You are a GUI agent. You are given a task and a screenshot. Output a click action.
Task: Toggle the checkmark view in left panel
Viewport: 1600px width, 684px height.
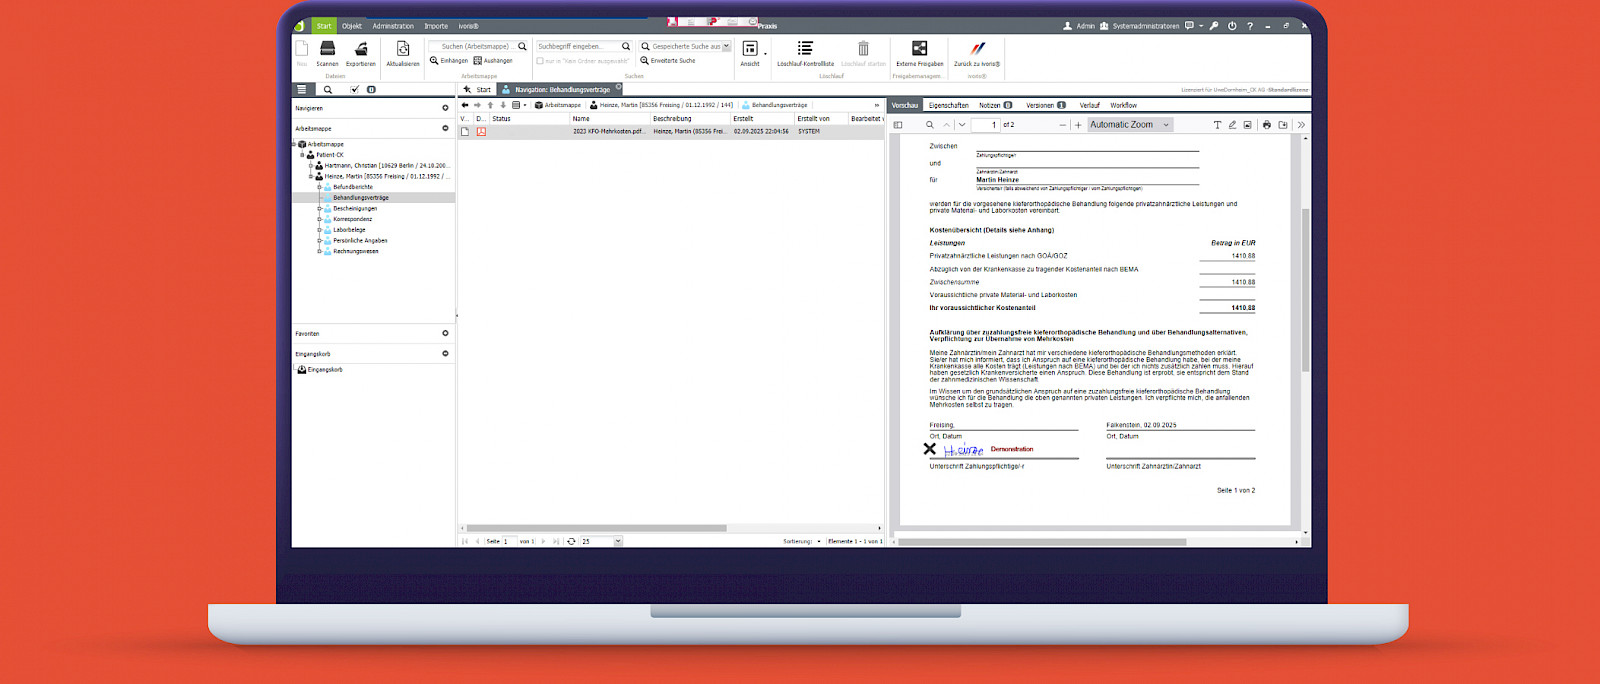[354, 90]
